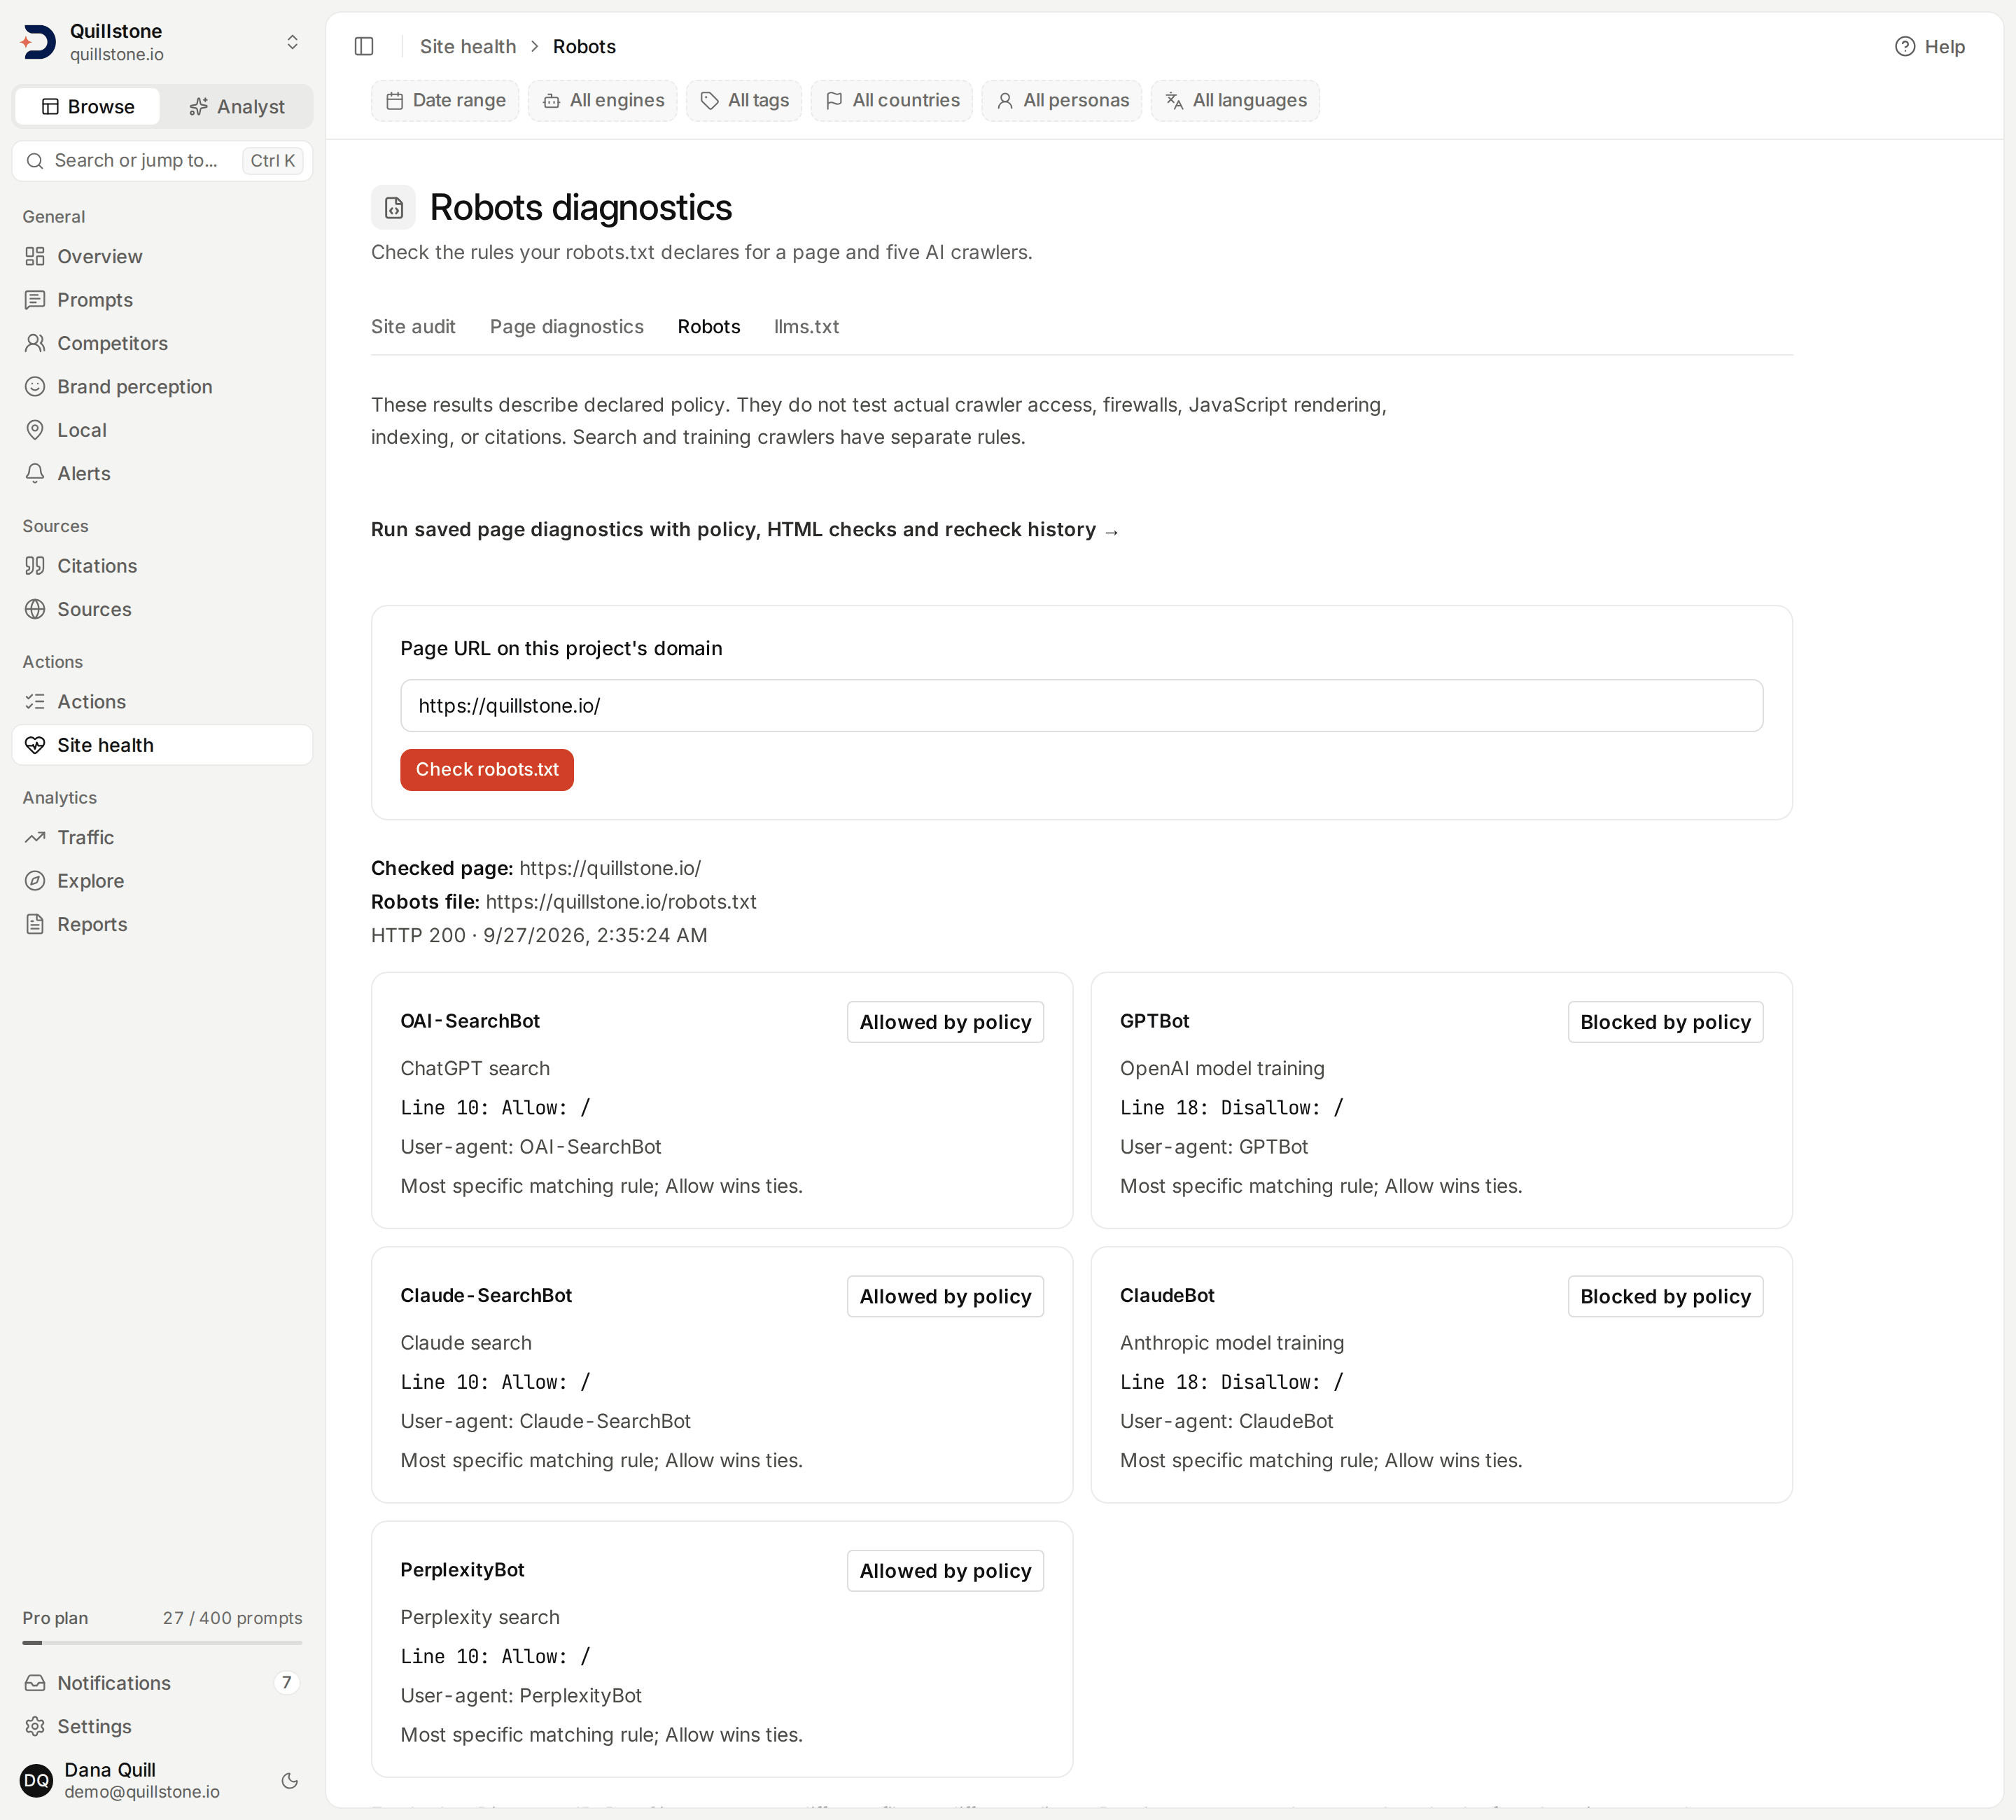Open Notifications inbox

[162, 1683]
